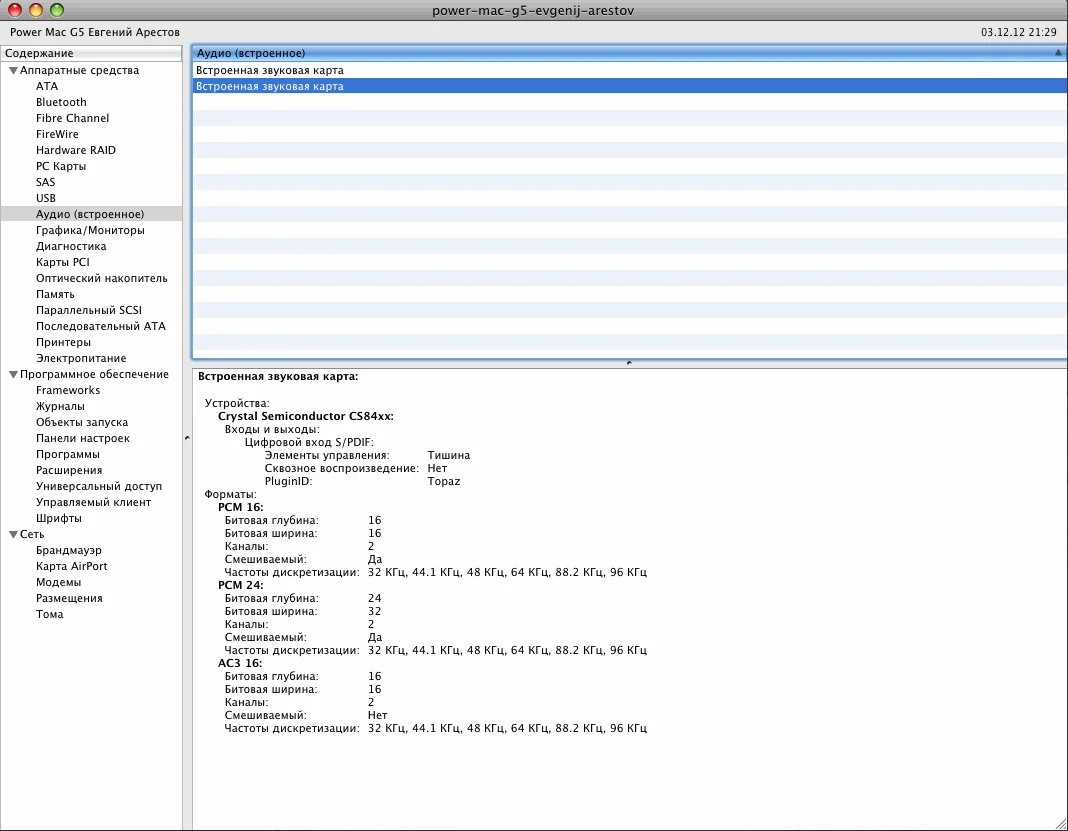Select first Встроенная звуковая карта row
Viewport: 1068px width, 831px height.
tap(270, 71)
